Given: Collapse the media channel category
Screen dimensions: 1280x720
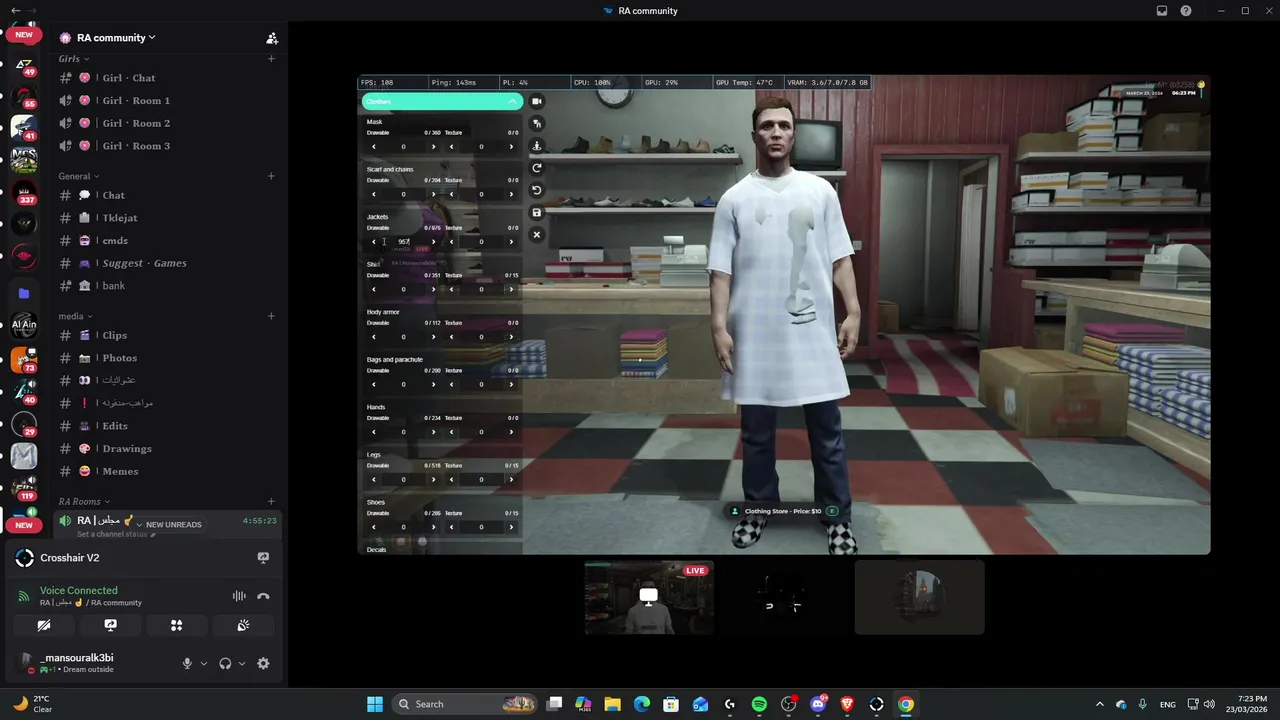Looking at the screenshot, I should [x=75, y=316].
